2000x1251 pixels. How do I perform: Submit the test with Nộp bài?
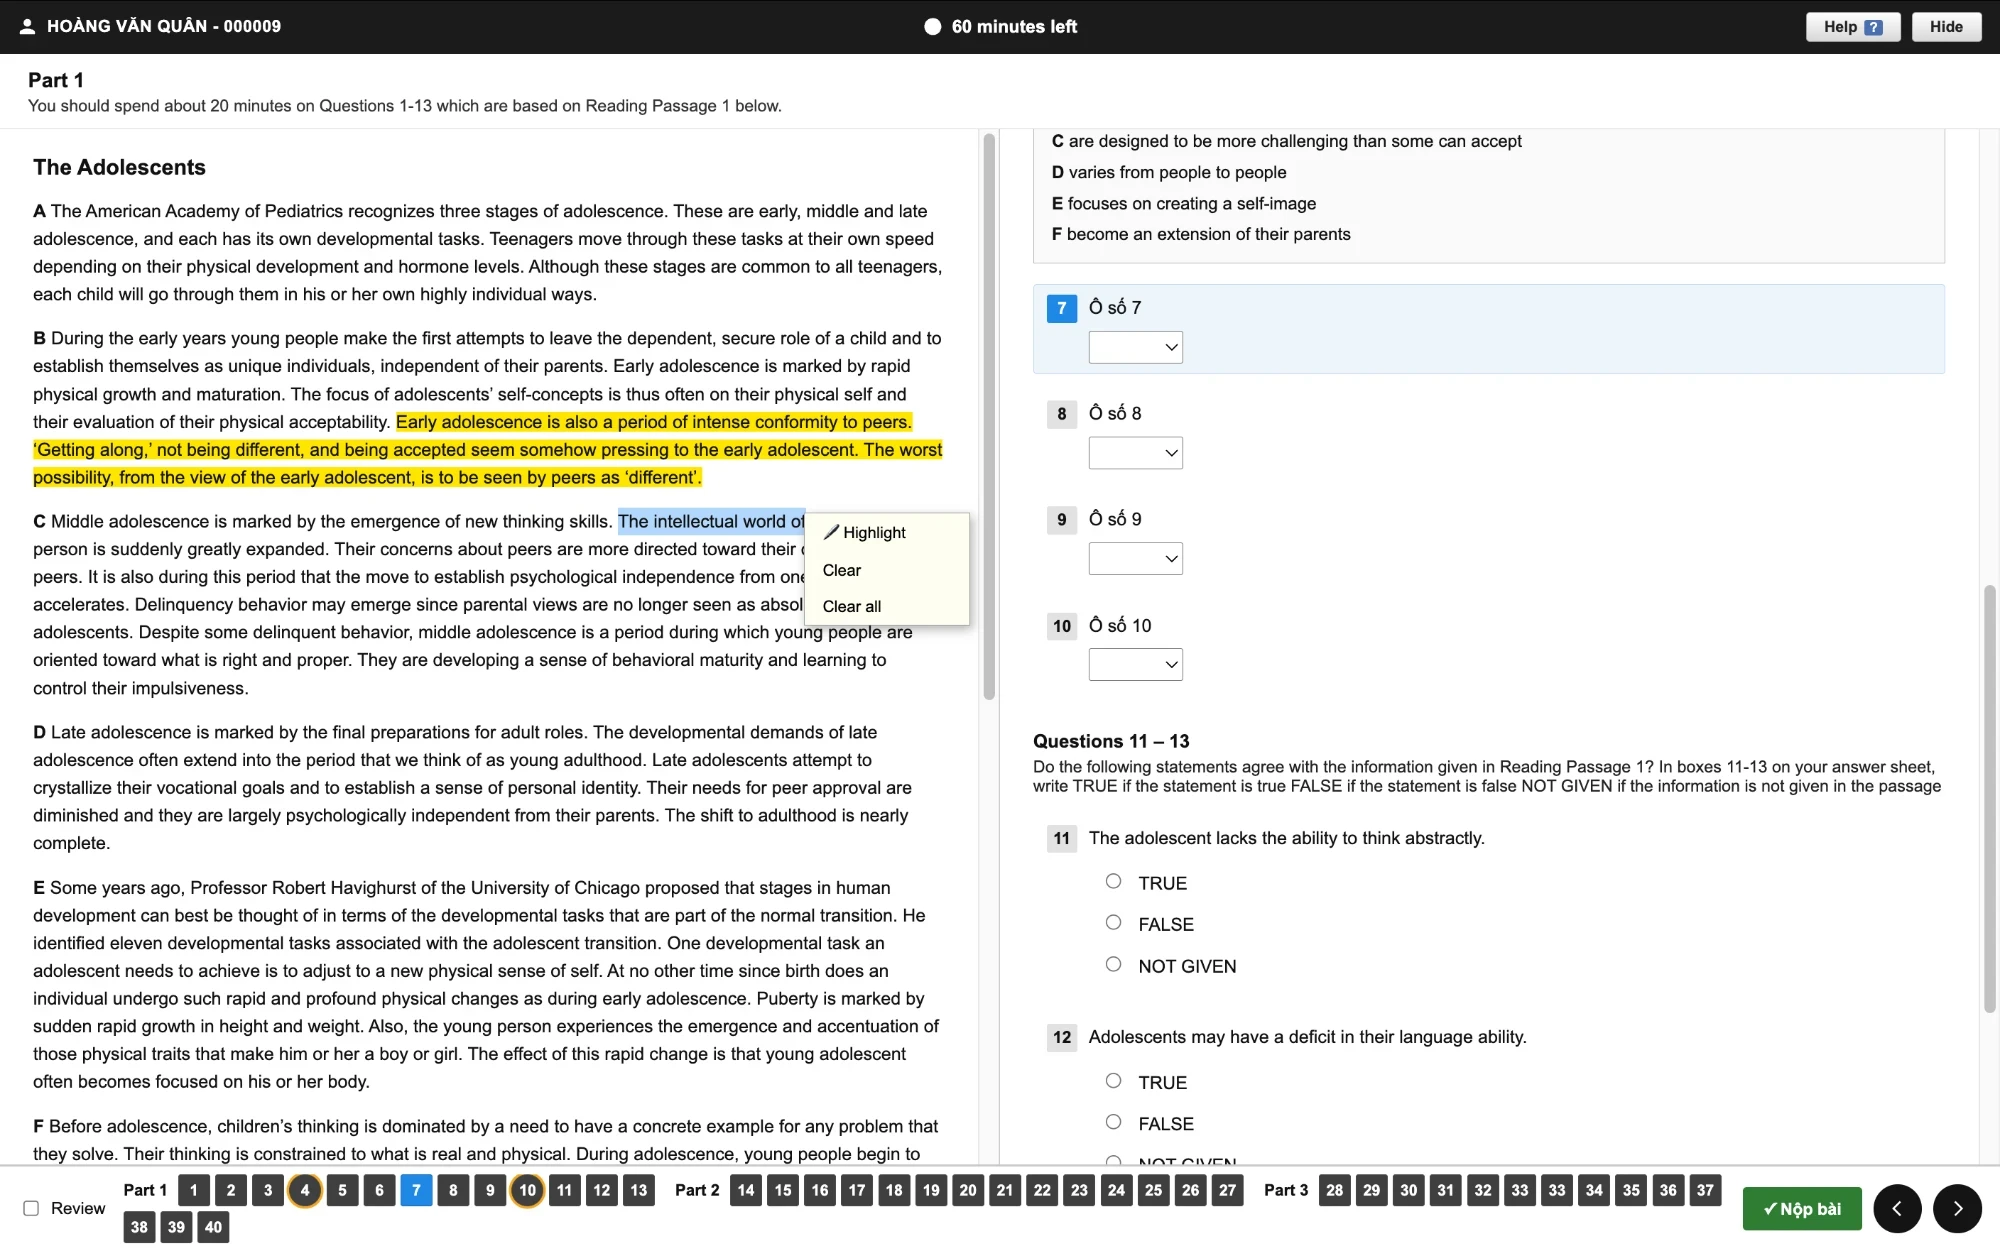pyautogui.click(x=1802, y=1208)
